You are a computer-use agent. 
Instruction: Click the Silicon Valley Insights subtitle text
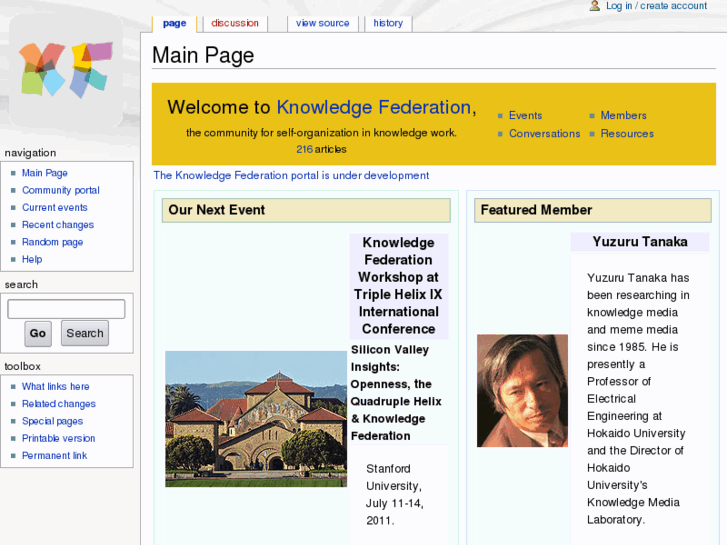[x=396, y=392]
